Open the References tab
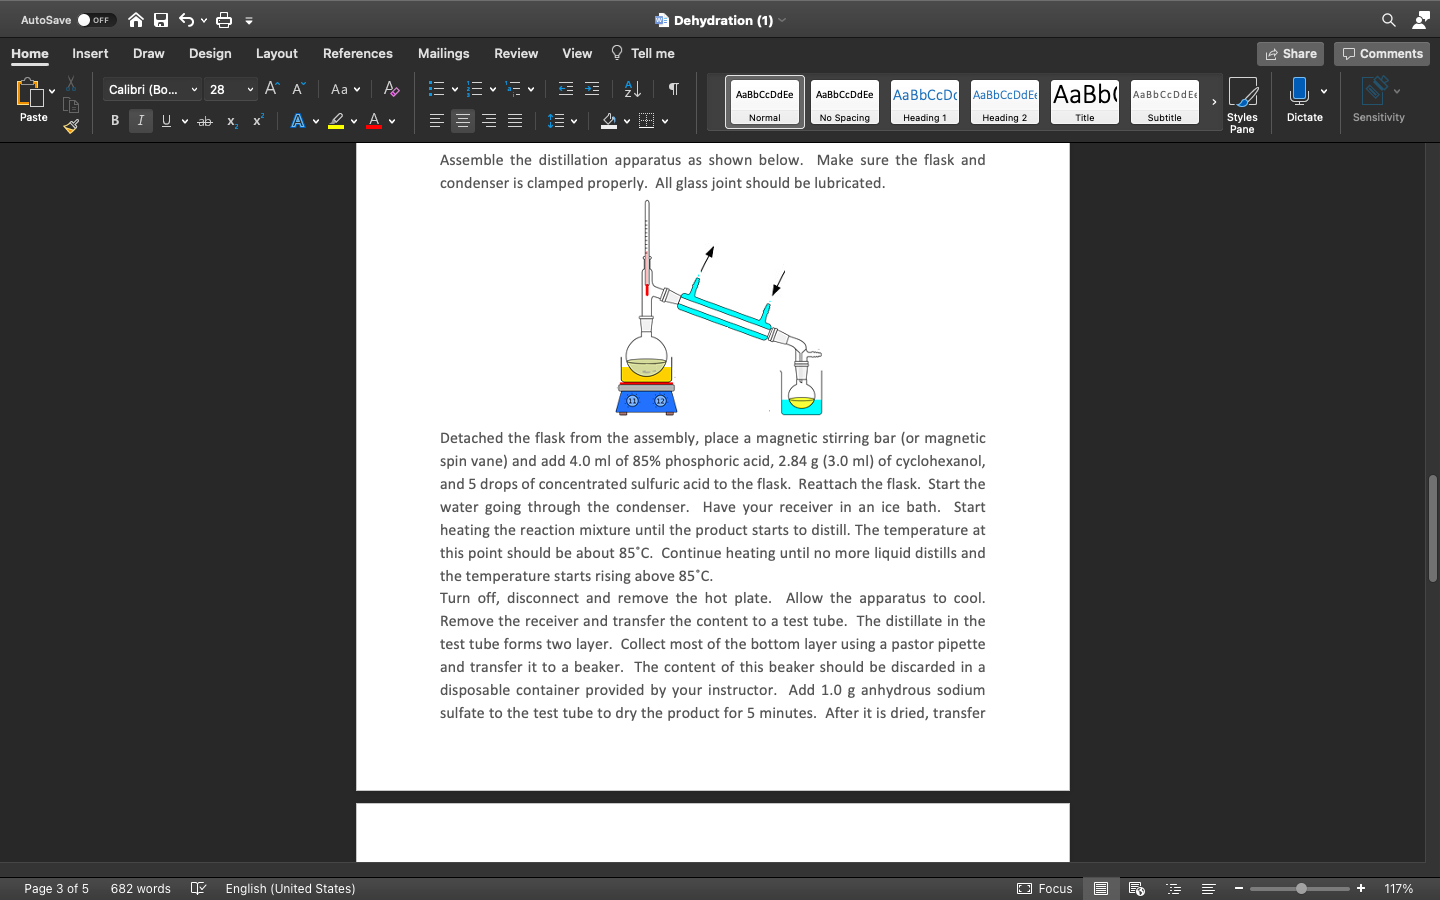This screenshot has height=900, width=1440. (357, 54)
